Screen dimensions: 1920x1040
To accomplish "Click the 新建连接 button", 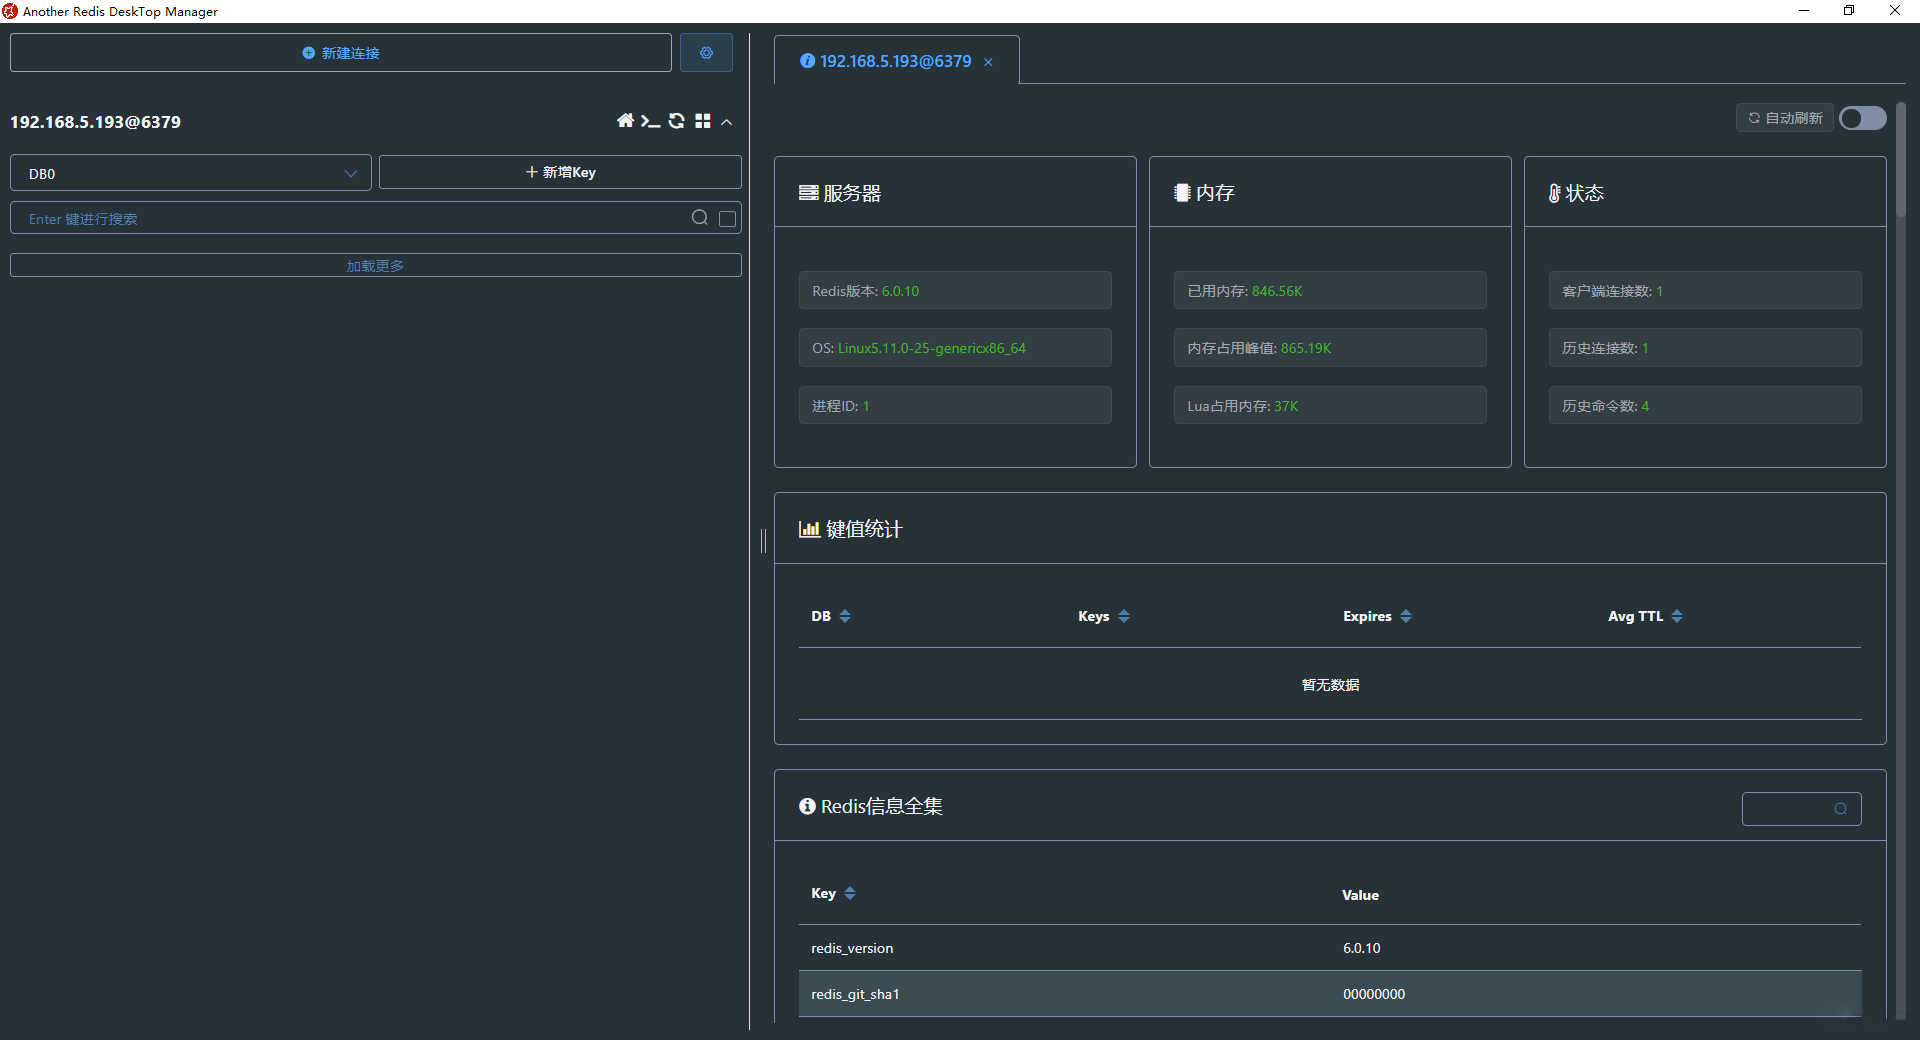I will click(x=341, y=53).
